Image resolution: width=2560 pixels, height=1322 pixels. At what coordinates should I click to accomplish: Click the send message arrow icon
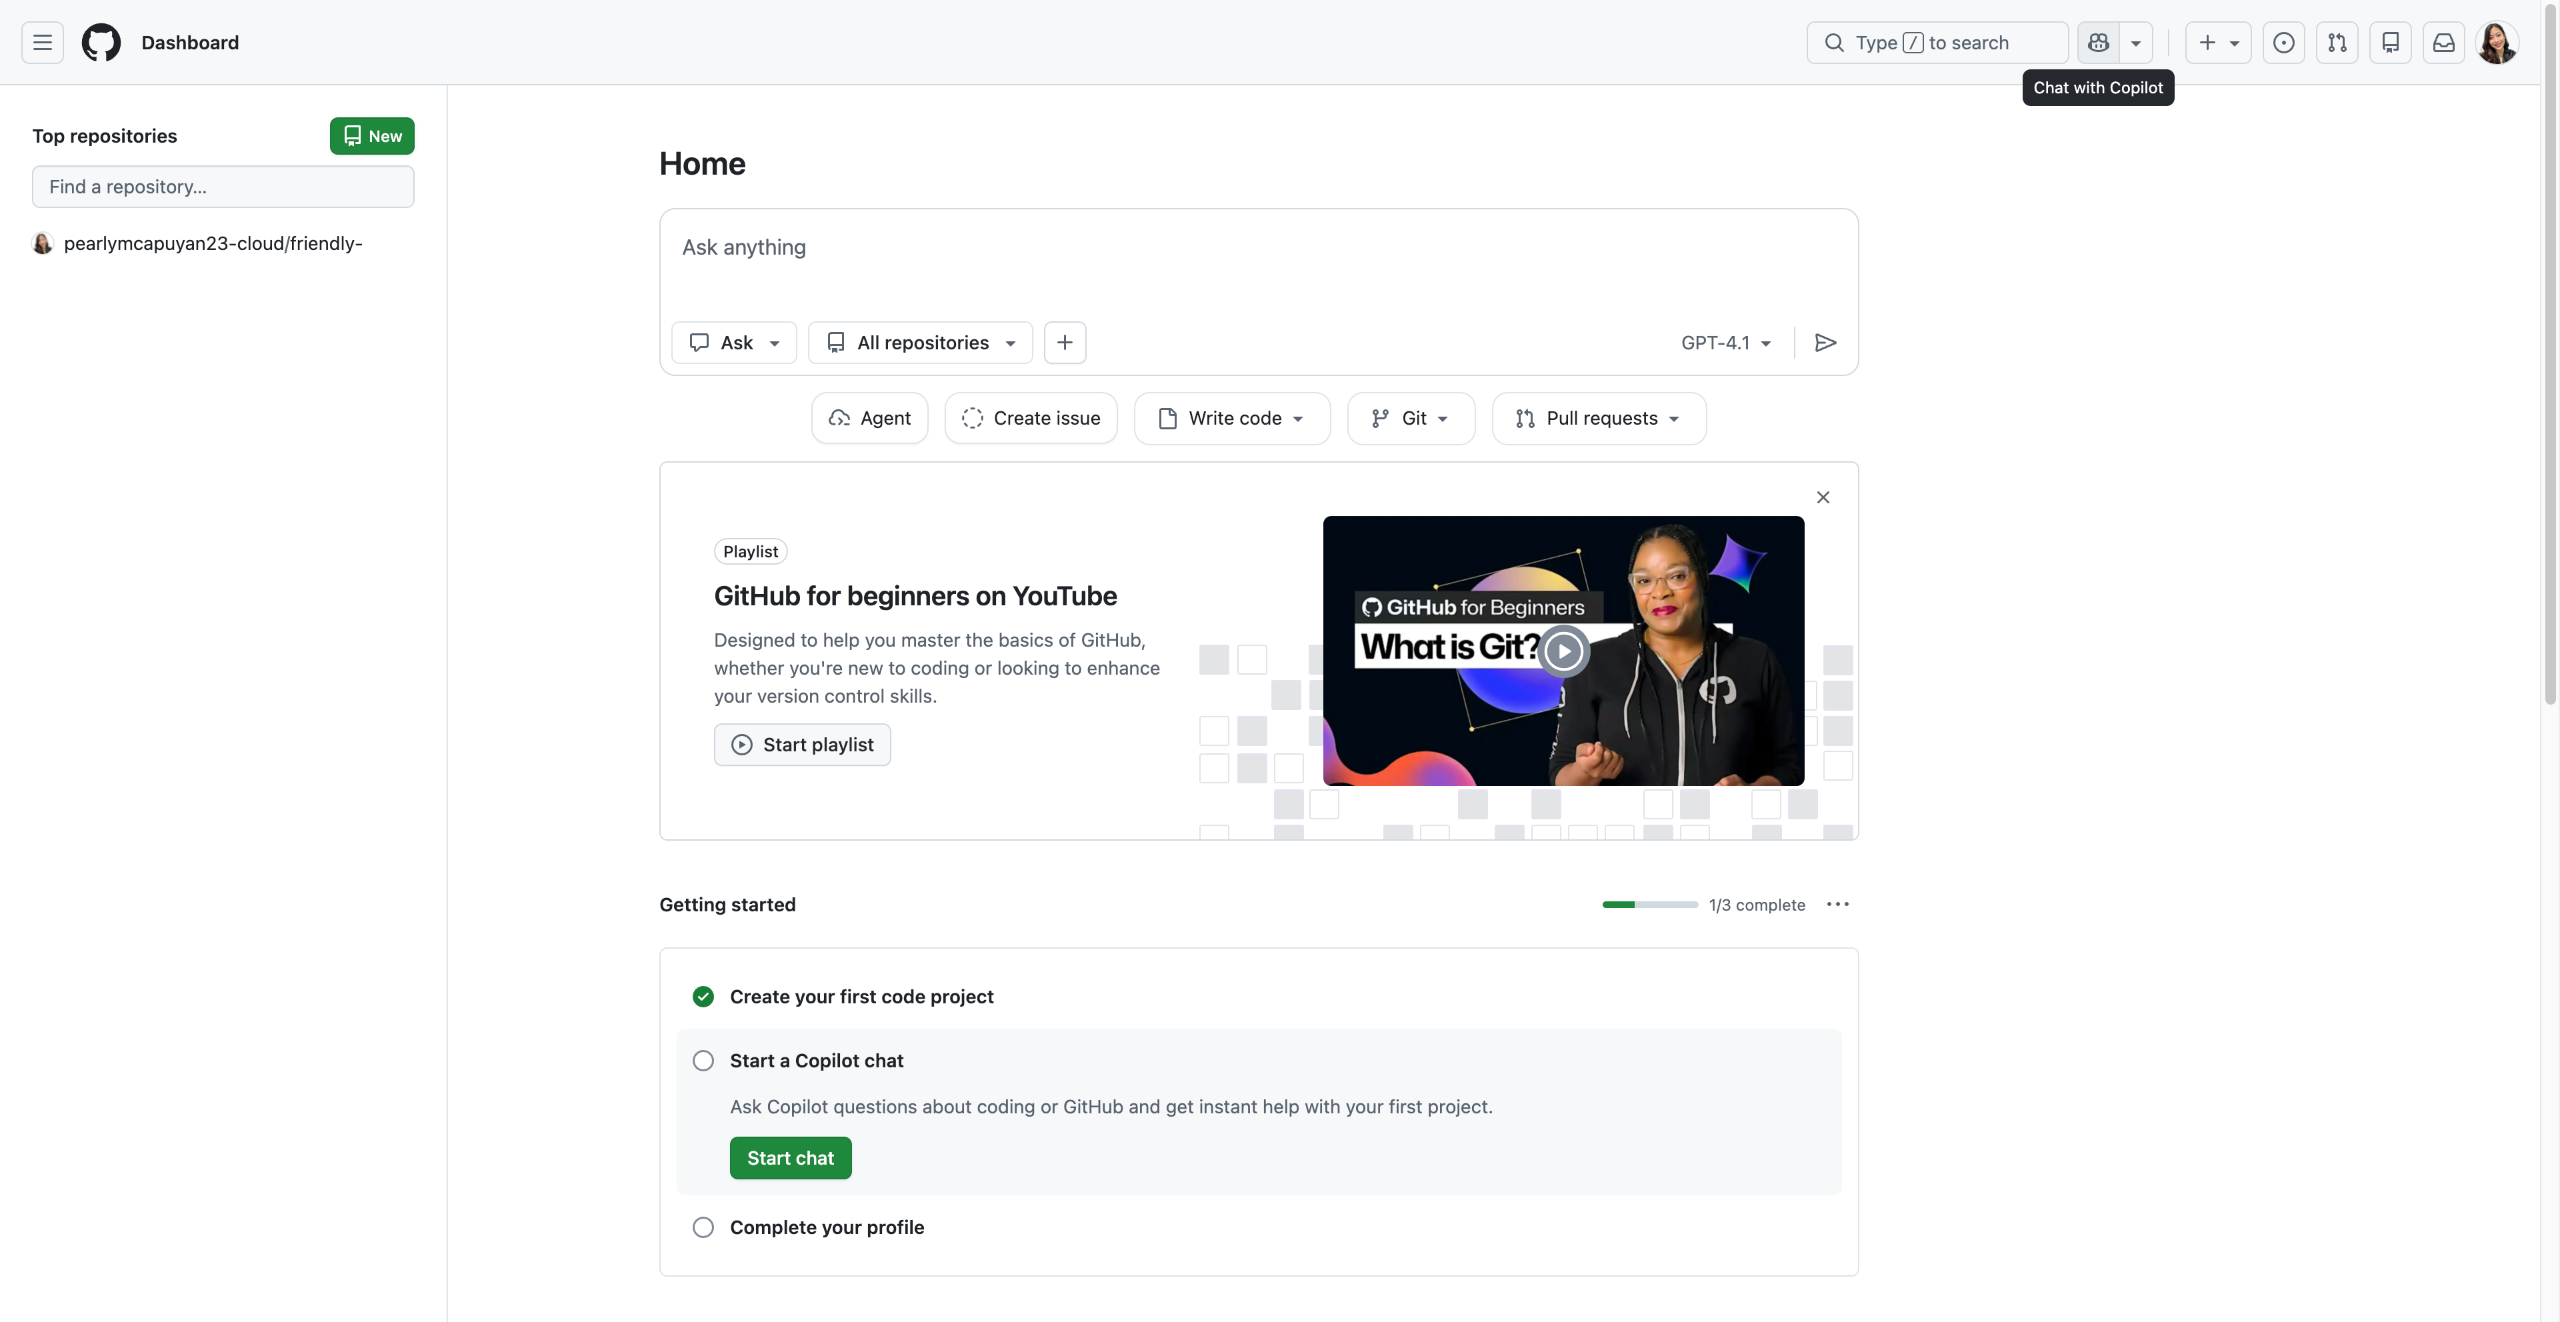(1825, 343)
